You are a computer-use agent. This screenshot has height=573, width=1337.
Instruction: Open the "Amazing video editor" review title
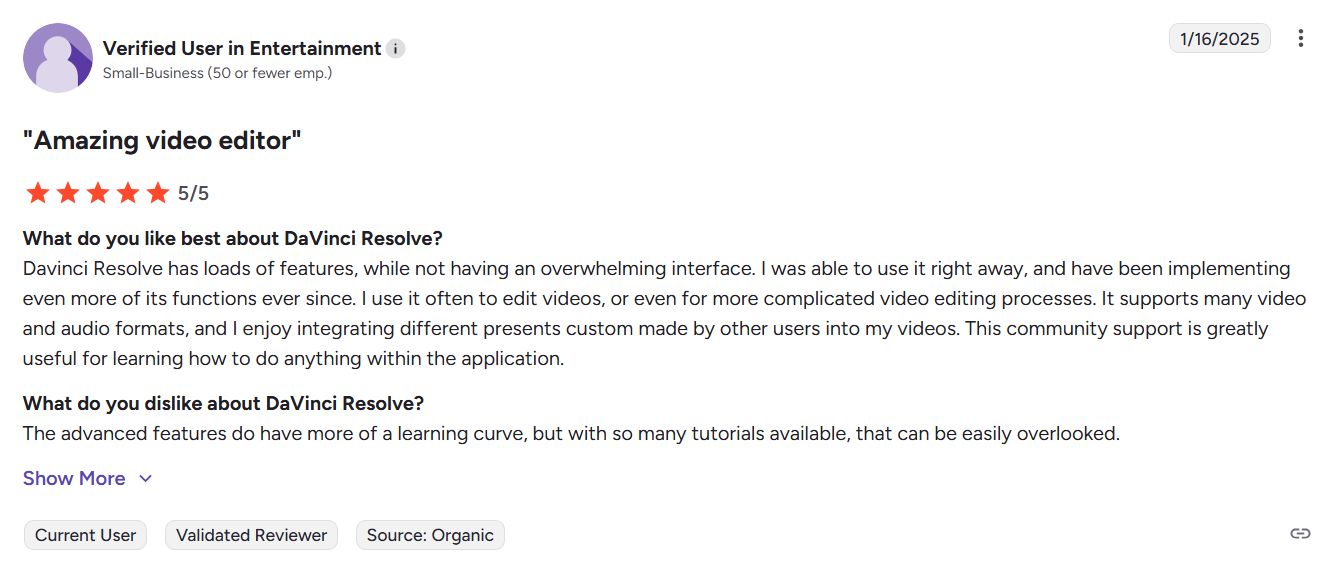coord(162,141)
